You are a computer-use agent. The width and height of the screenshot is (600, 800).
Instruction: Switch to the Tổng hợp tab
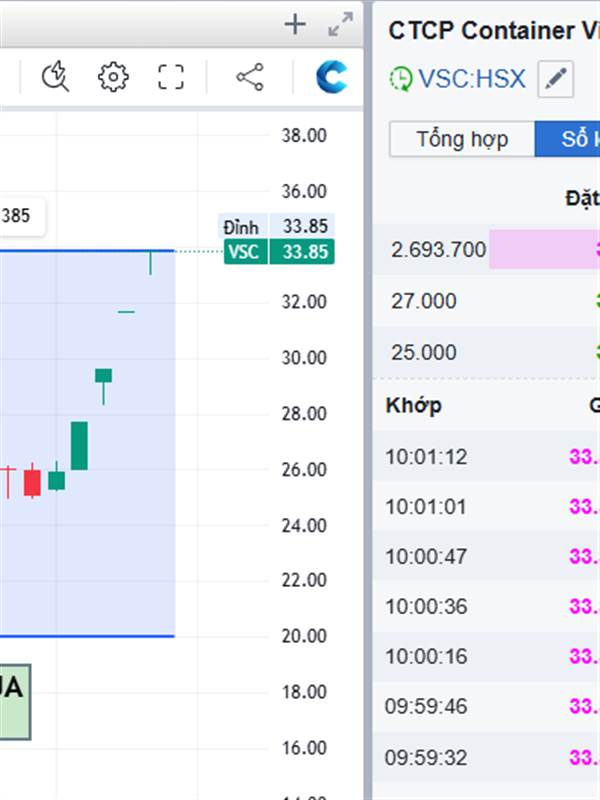point(462,139)
